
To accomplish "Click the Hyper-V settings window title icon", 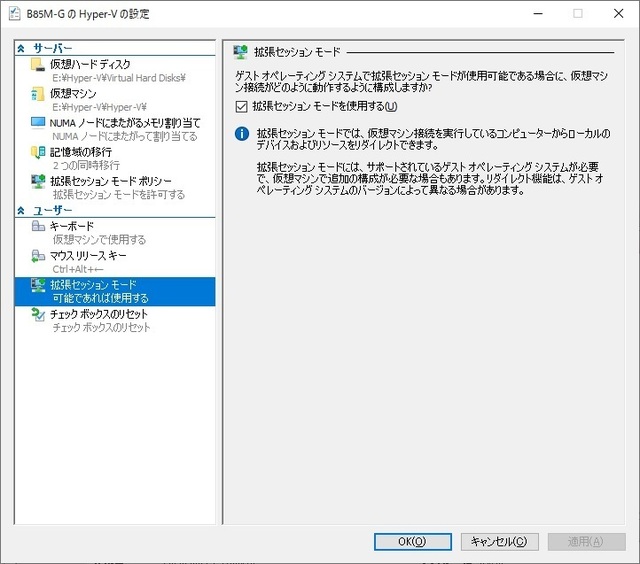I will pos(14,14).
